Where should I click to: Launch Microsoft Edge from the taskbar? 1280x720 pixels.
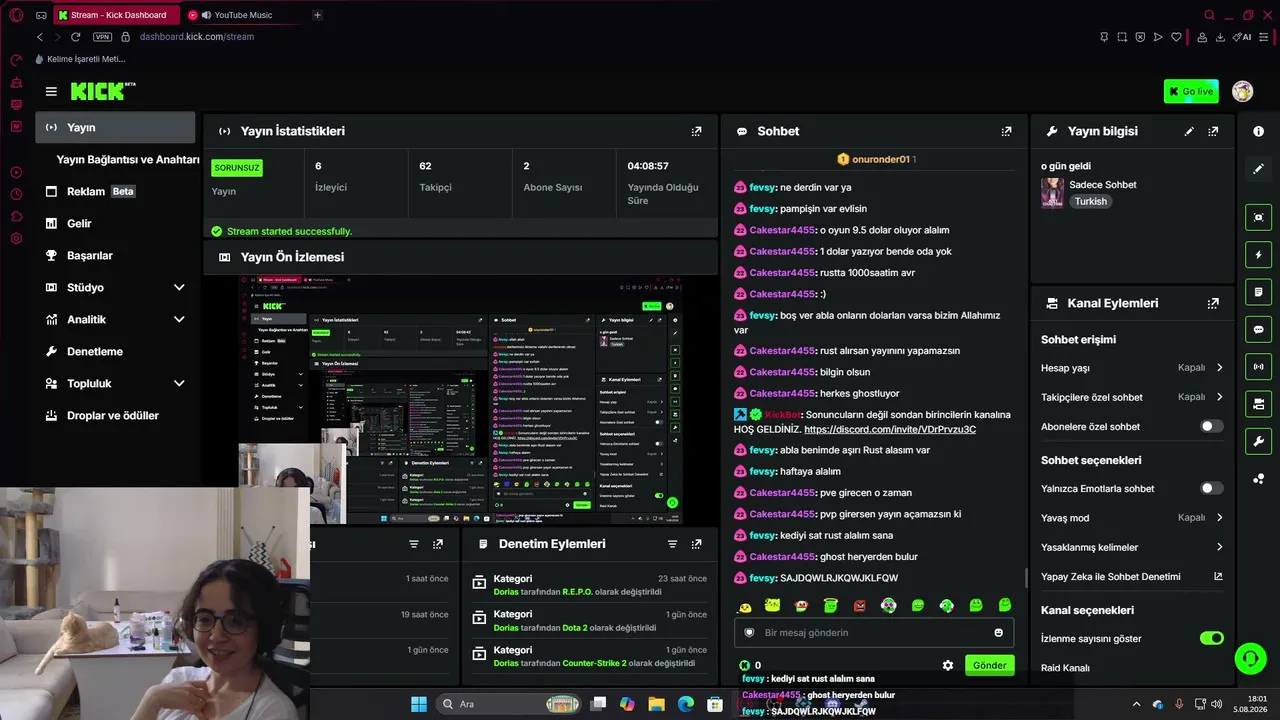(686, 704)
